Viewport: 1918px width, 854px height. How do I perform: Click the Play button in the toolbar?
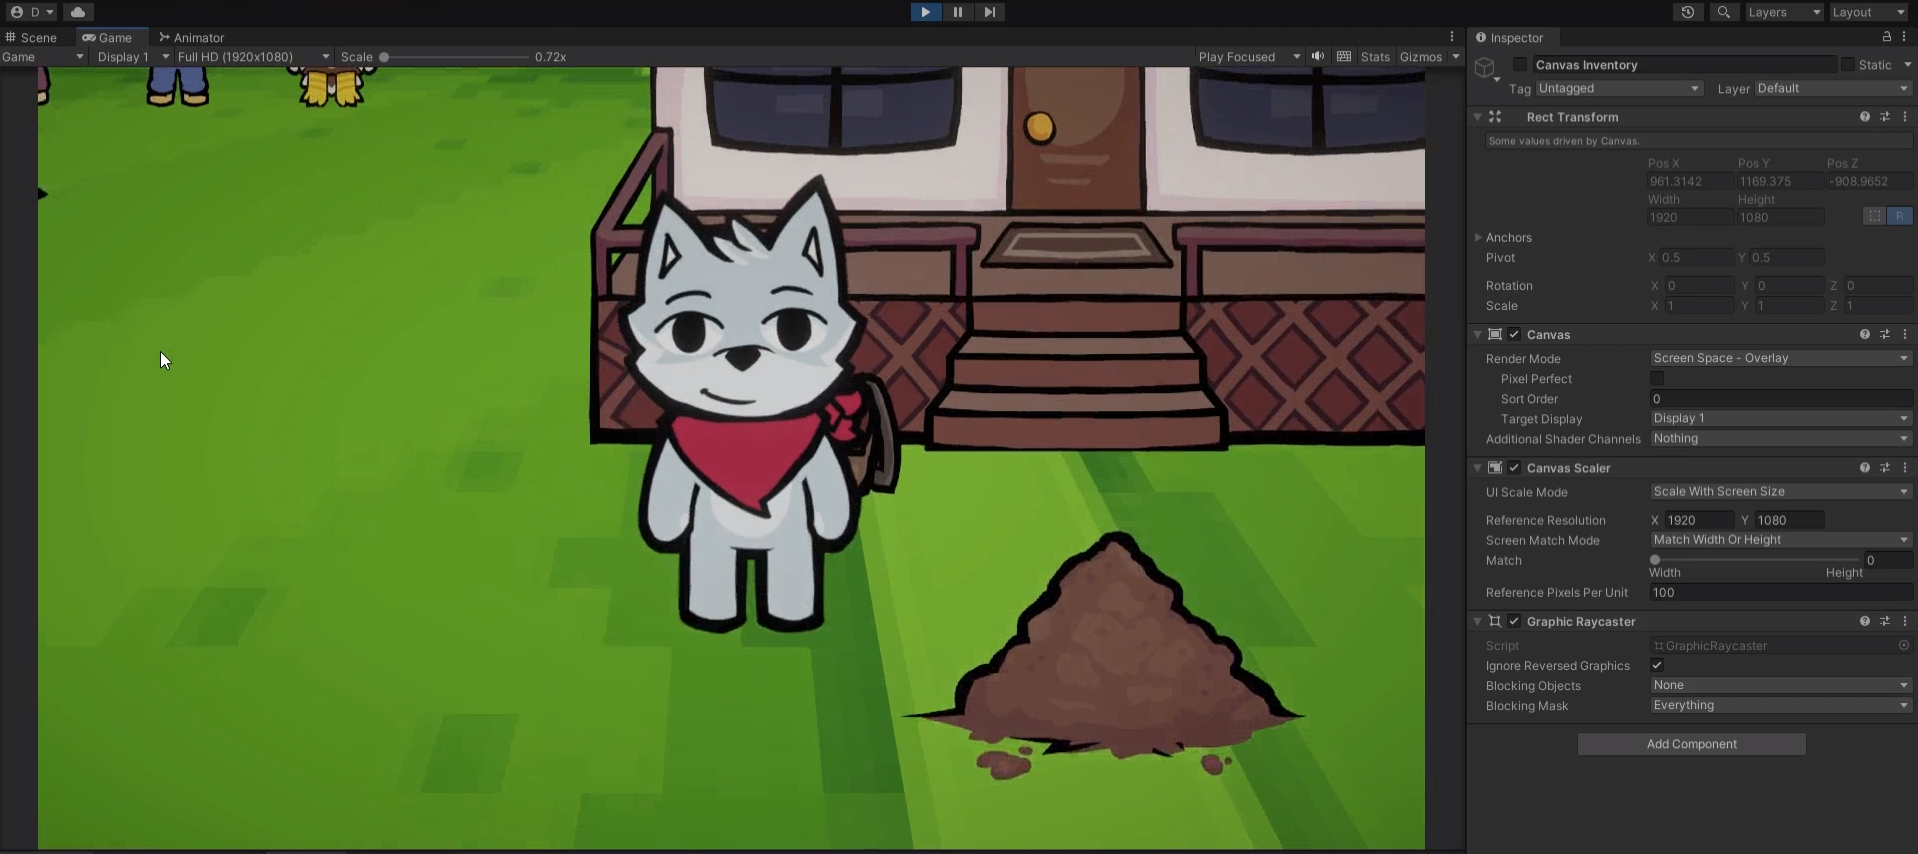click(x=925, y=12)
